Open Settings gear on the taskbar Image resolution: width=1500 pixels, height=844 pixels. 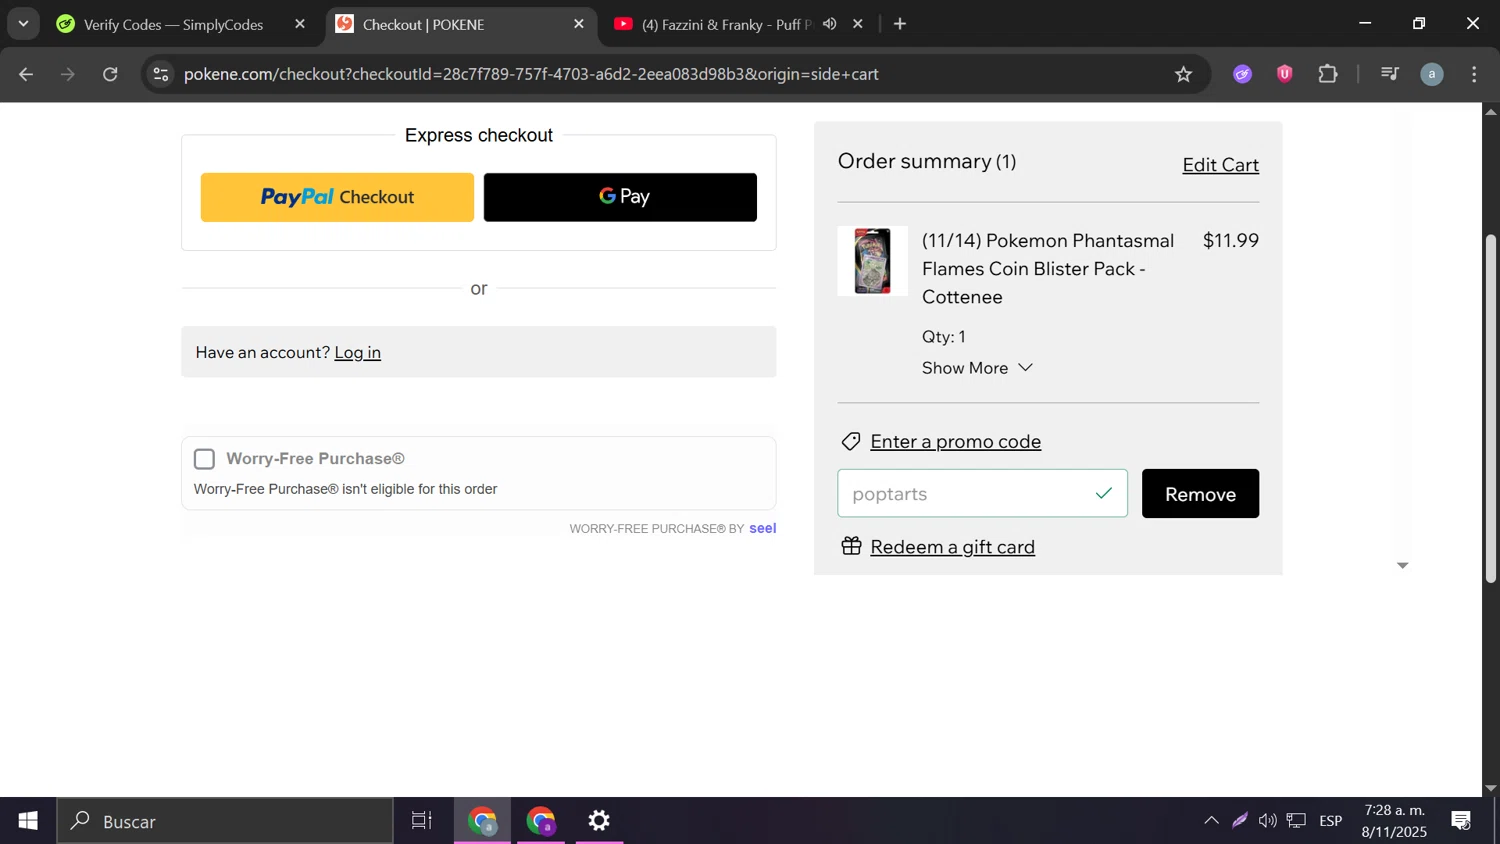pos(599,821)
